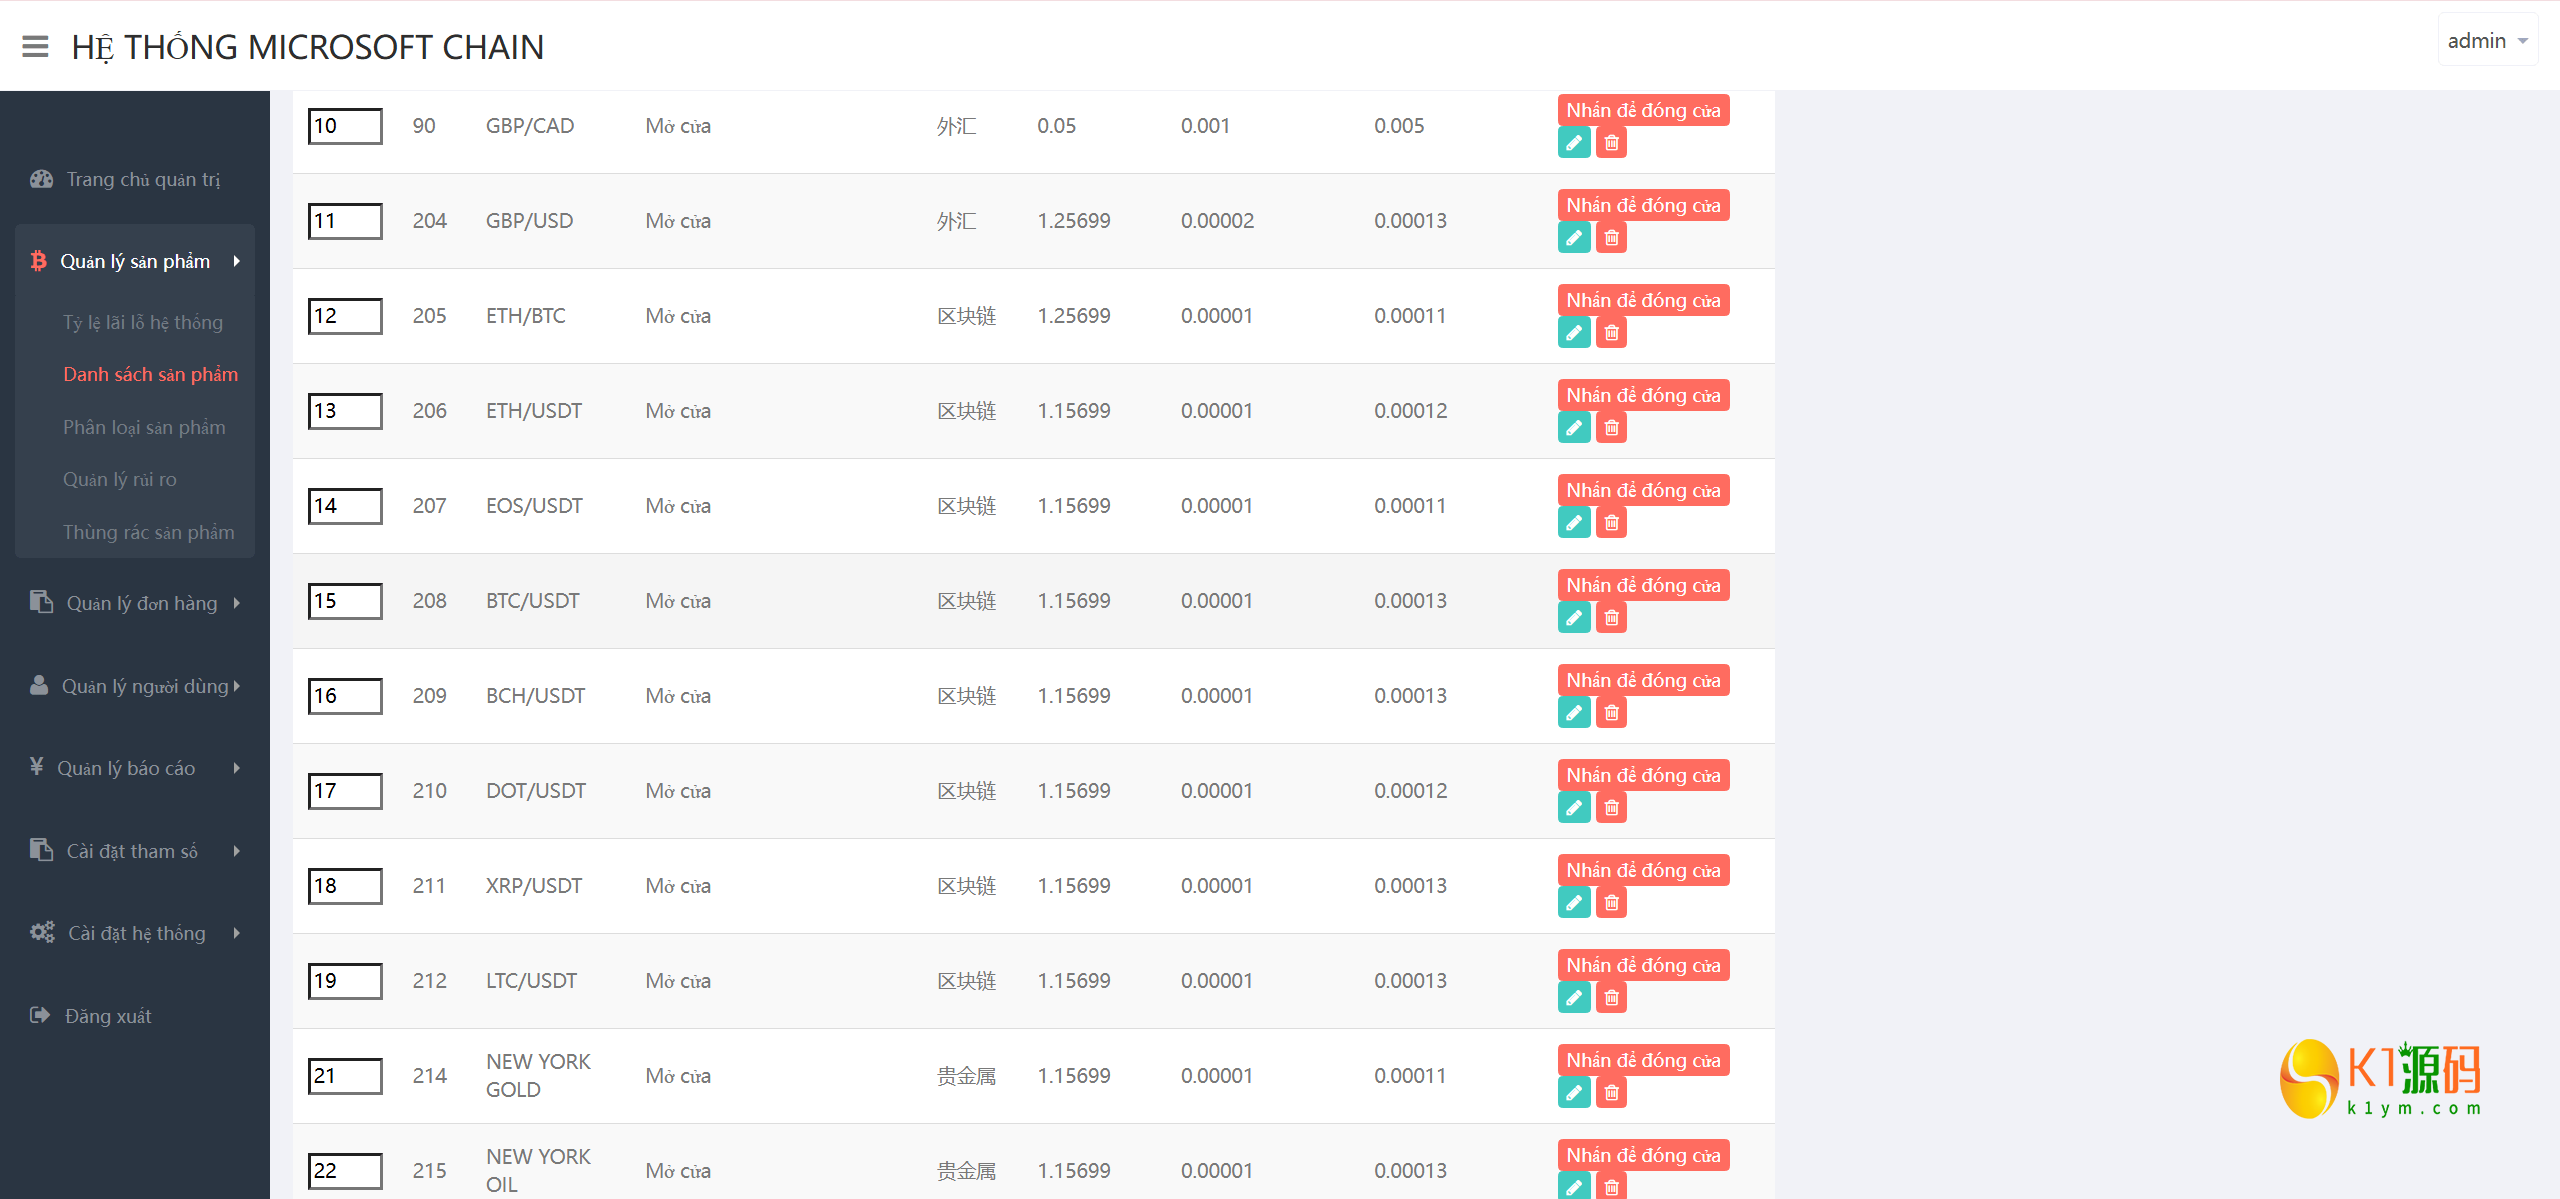Open Phân loại sản phẩm submenu item

click(x=144, y=427)
